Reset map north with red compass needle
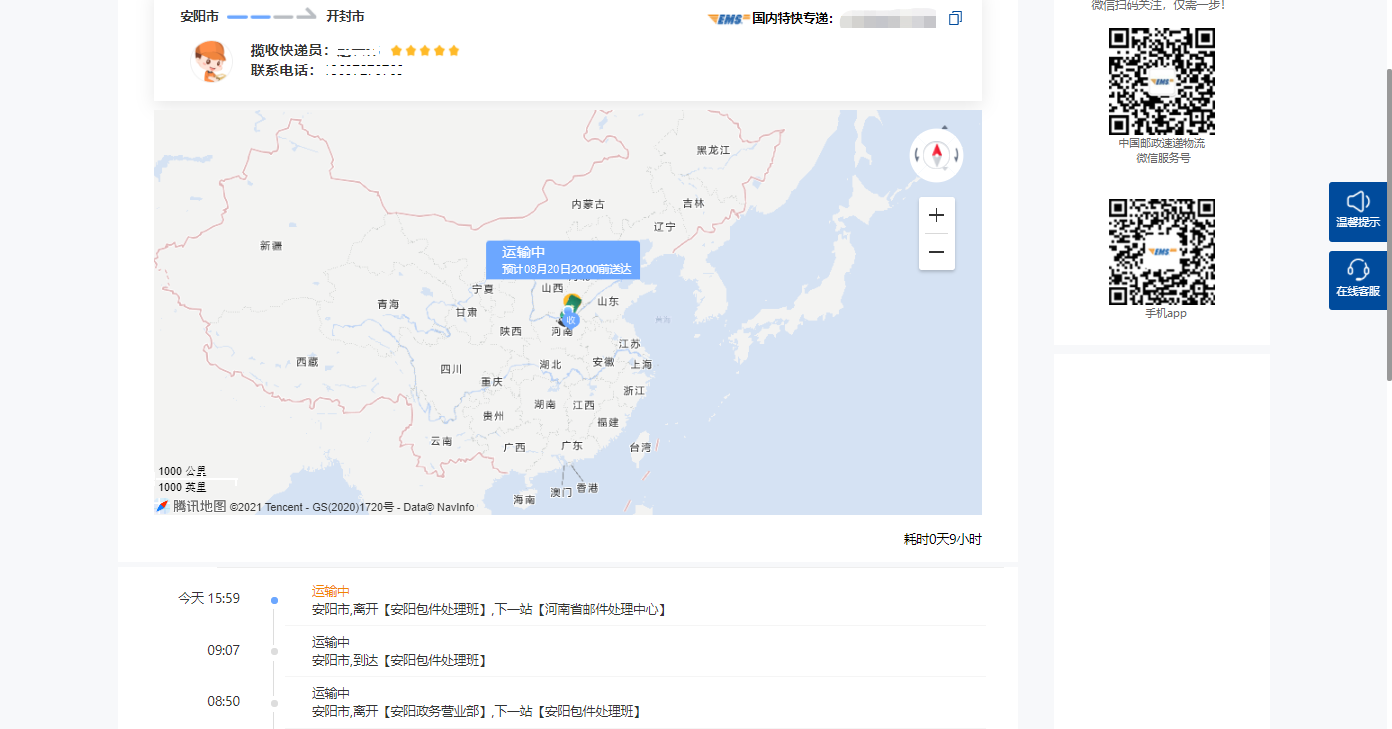The height and width of the screenshot is (729, 1392). [x=937, y=154]
